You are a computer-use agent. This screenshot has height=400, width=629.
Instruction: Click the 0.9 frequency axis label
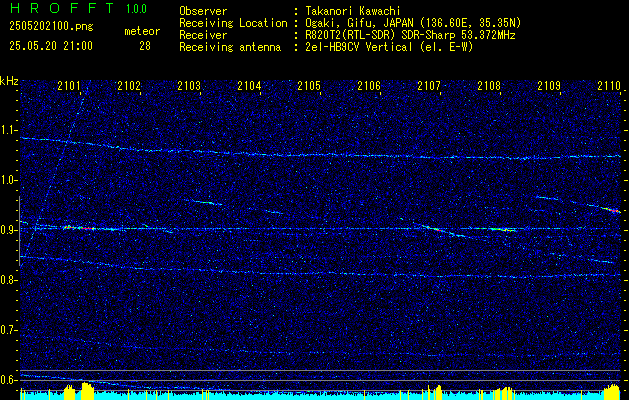pos(9,230)
